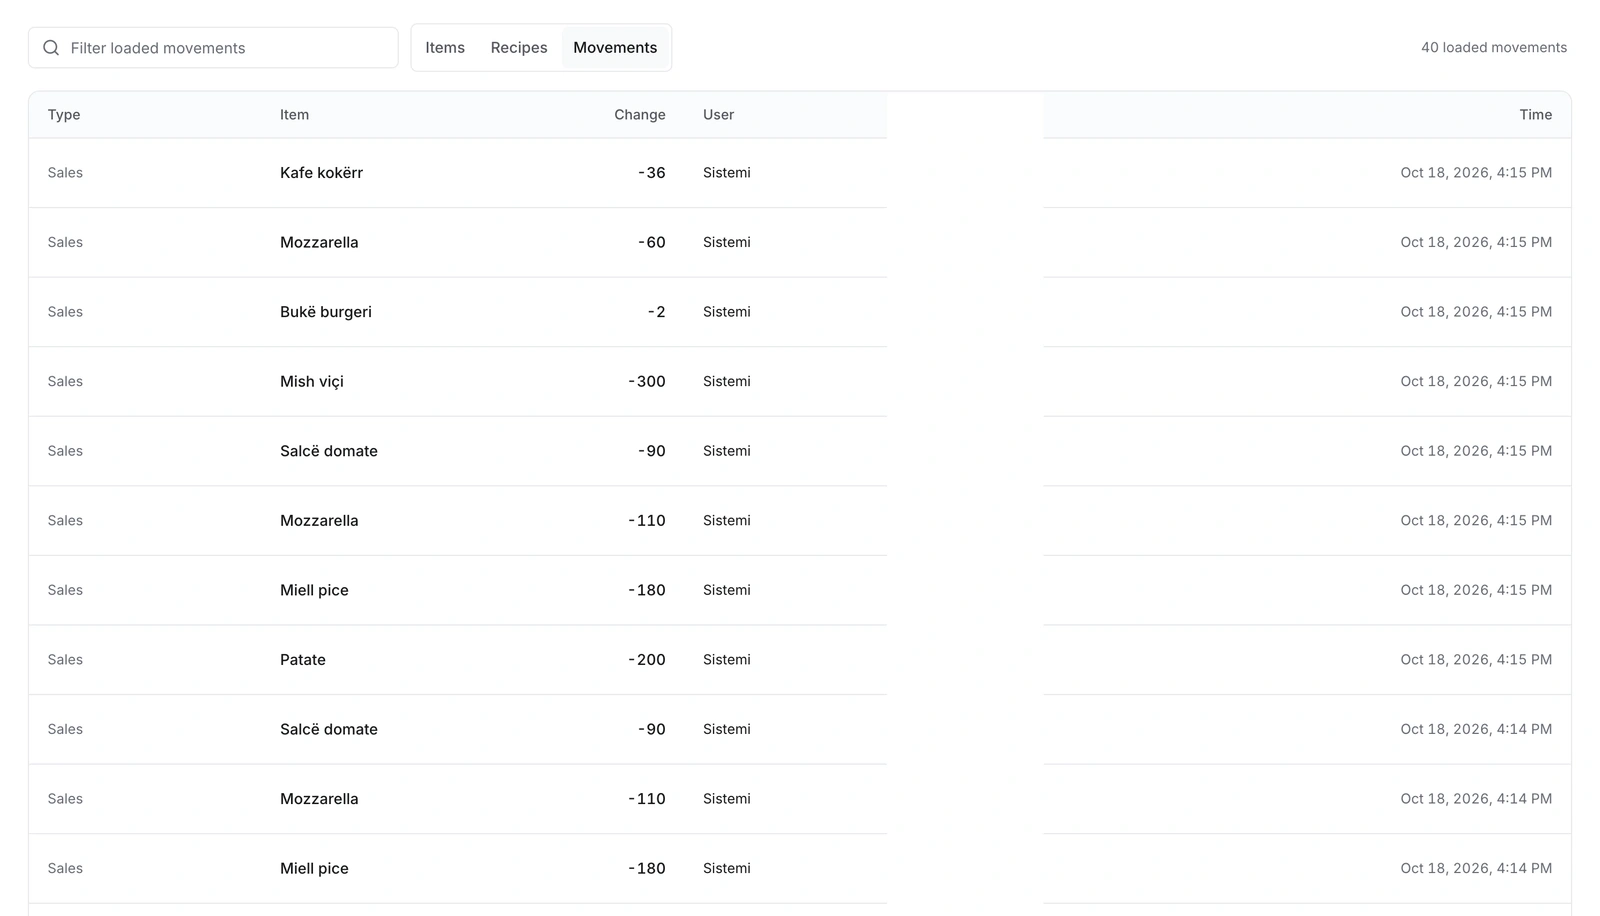Click the -300 change value

coord(647,382)
